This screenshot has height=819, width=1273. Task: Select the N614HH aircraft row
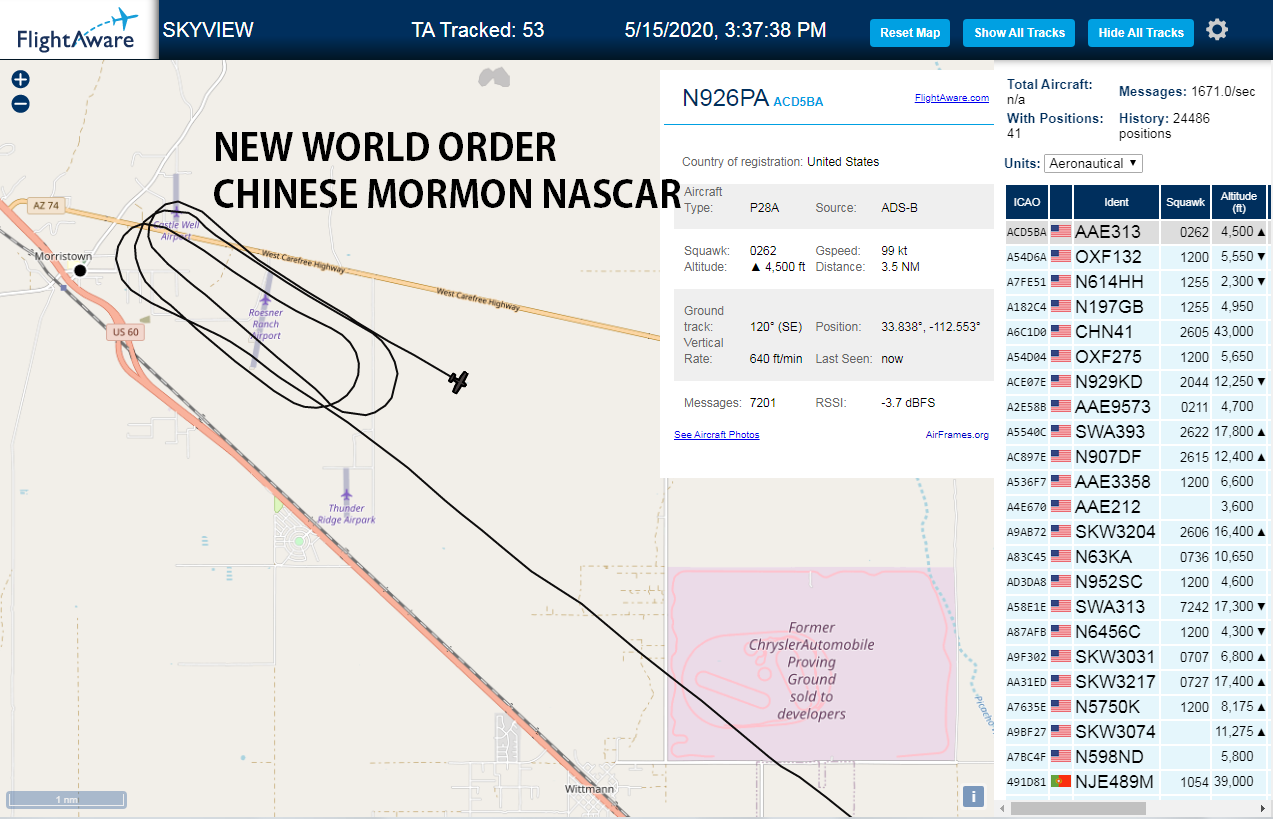tap(1137, 282)
